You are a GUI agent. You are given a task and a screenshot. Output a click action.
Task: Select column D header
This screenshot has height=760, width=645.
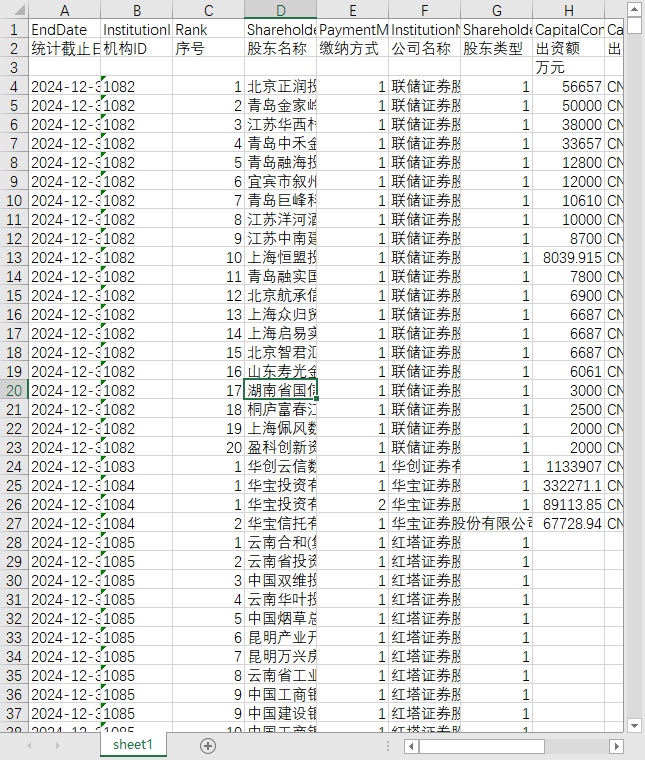pyautogui.click(x=281, y=10)
